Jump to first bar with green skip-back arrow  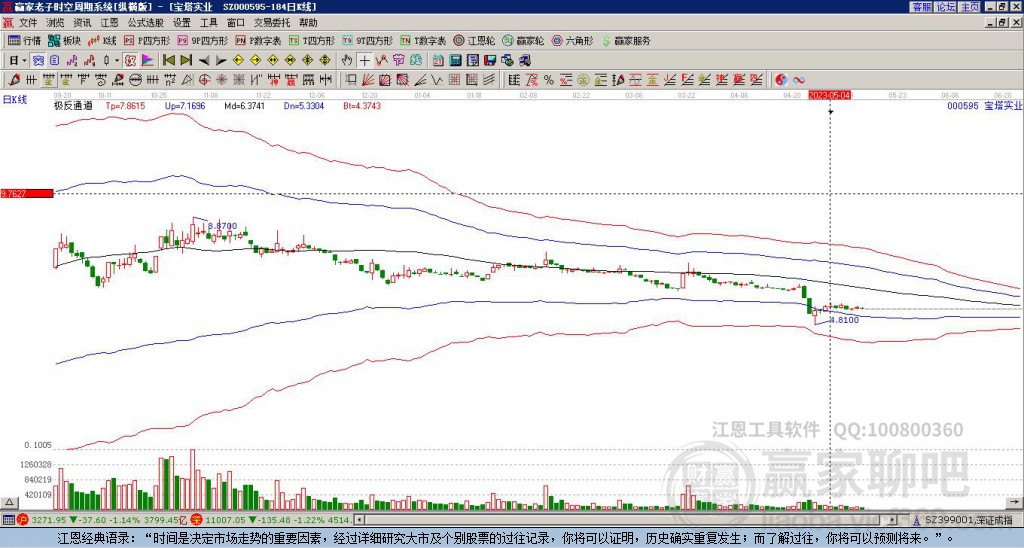[x=168, y=61]
